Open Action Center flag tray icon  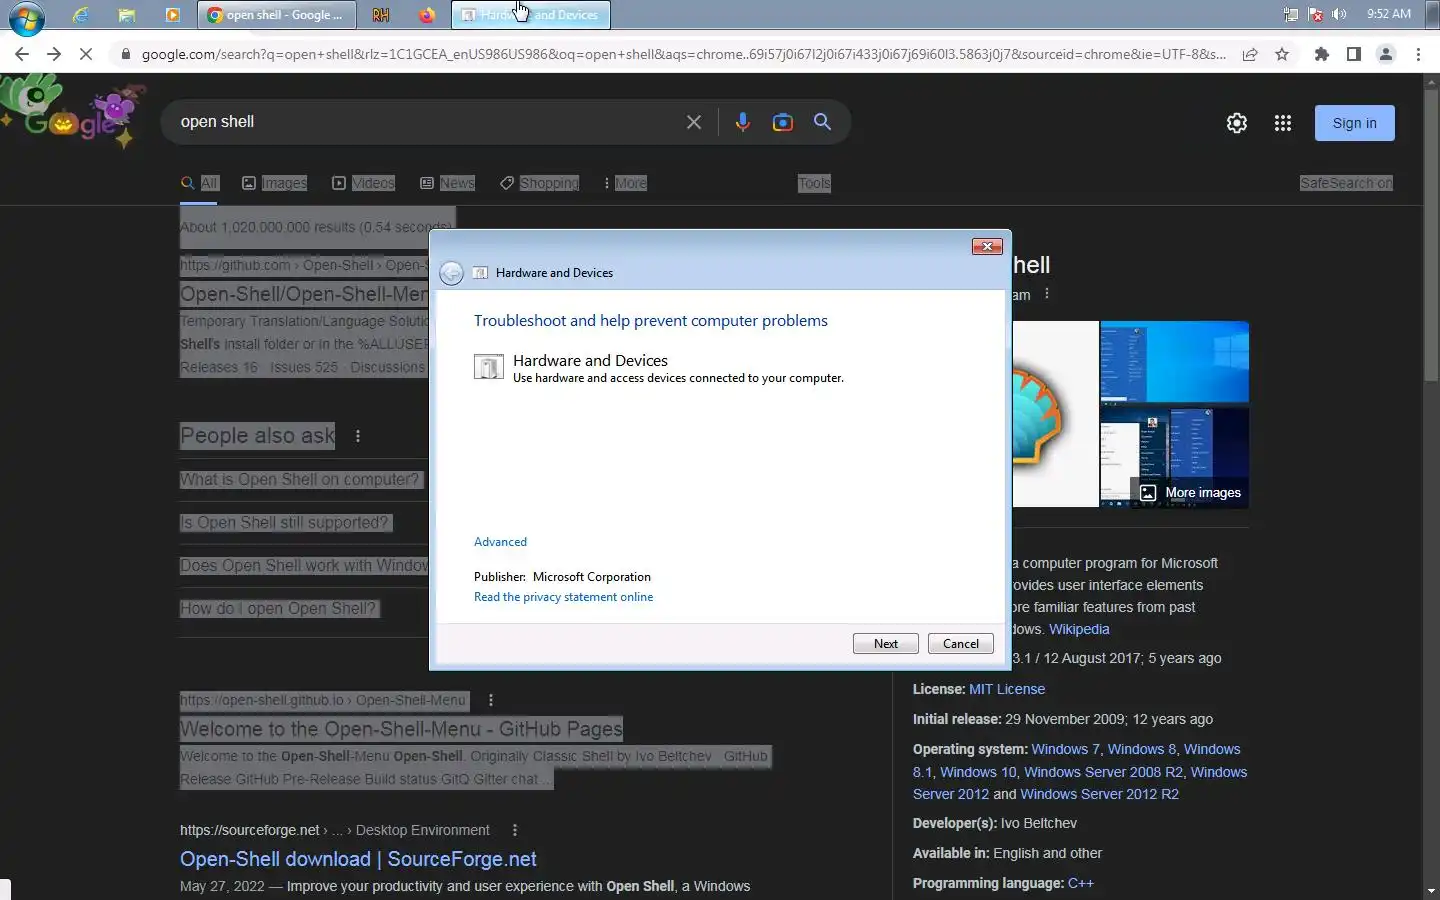(x=1316, y=14)
